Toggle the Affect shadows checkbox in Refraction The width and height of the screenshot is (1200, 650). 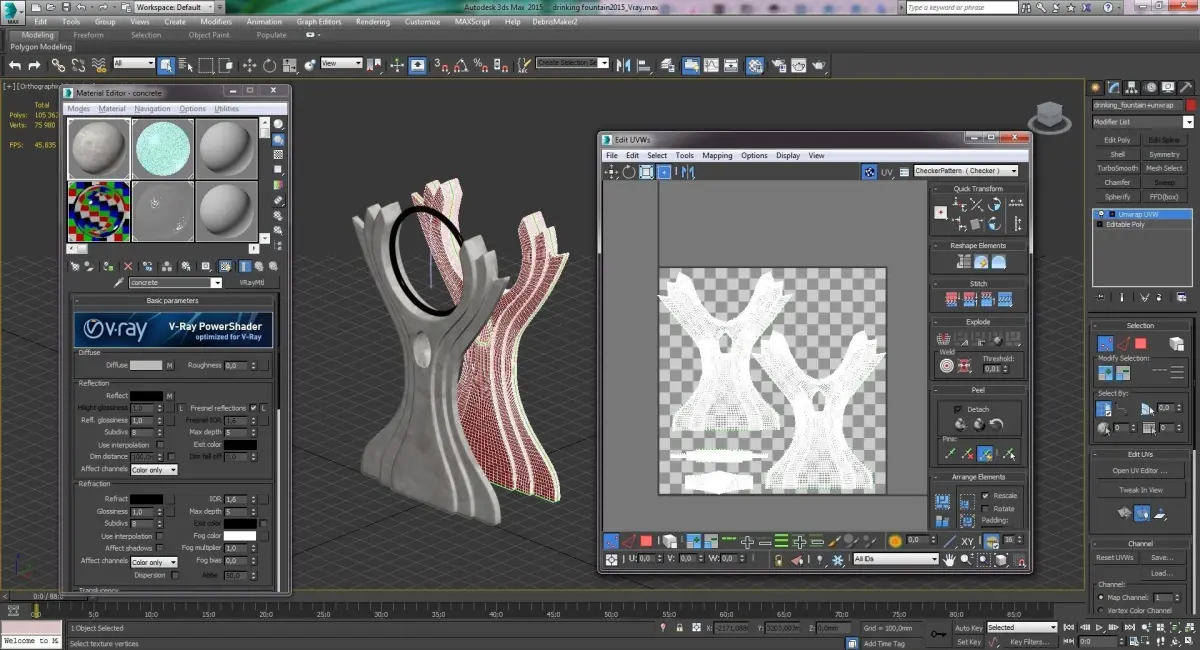(x=158, y=548)
